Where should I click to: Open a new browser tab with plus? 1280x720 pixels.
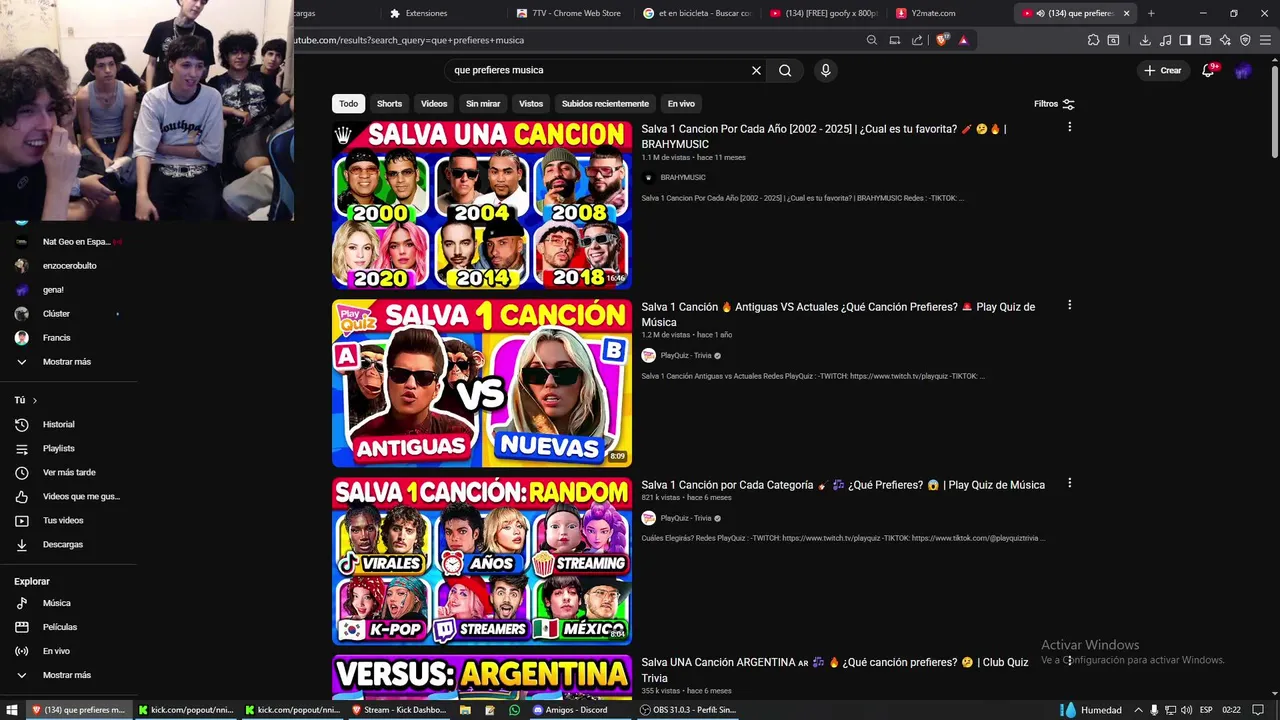[1151, 13]
